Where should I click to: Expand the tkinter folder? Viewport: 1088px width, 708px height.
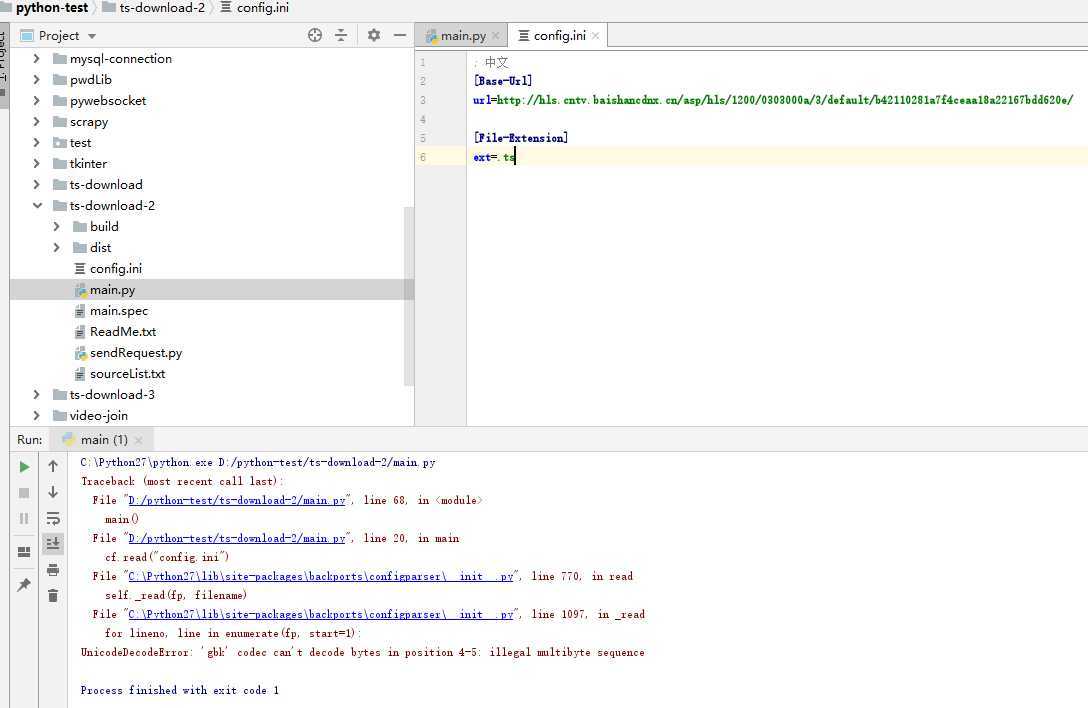(x=36, y=164)
